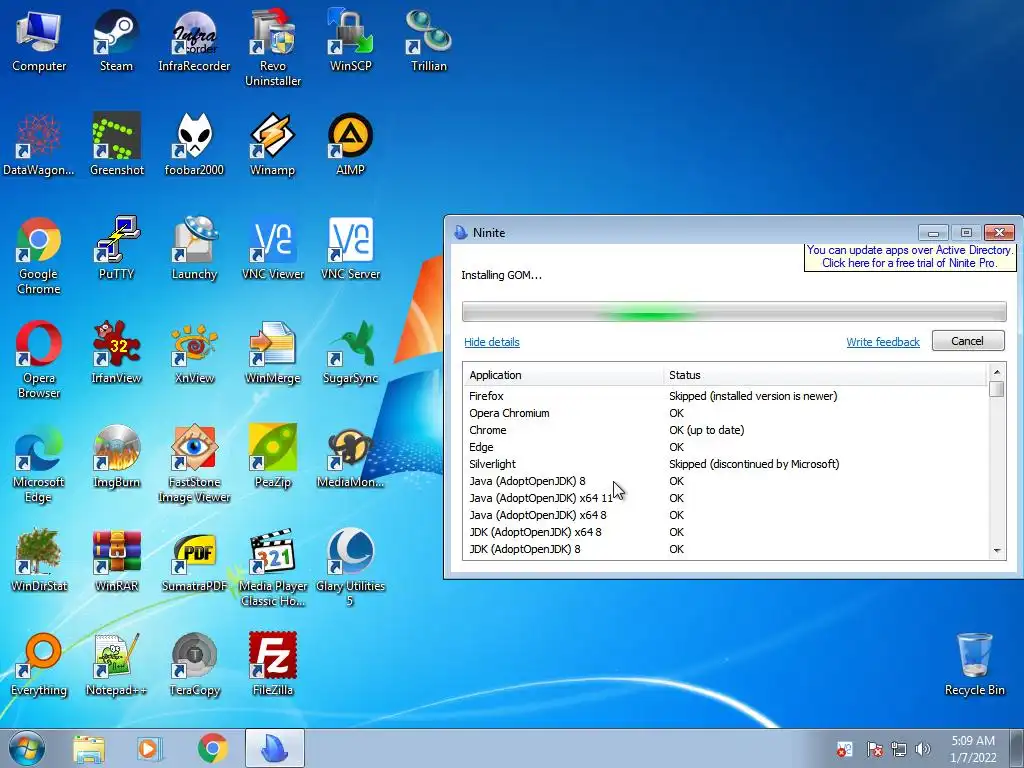Image resolution: width=1024 pixels, height=768 pixels.
Task: Click the Application column header
Action: point(564,375)
